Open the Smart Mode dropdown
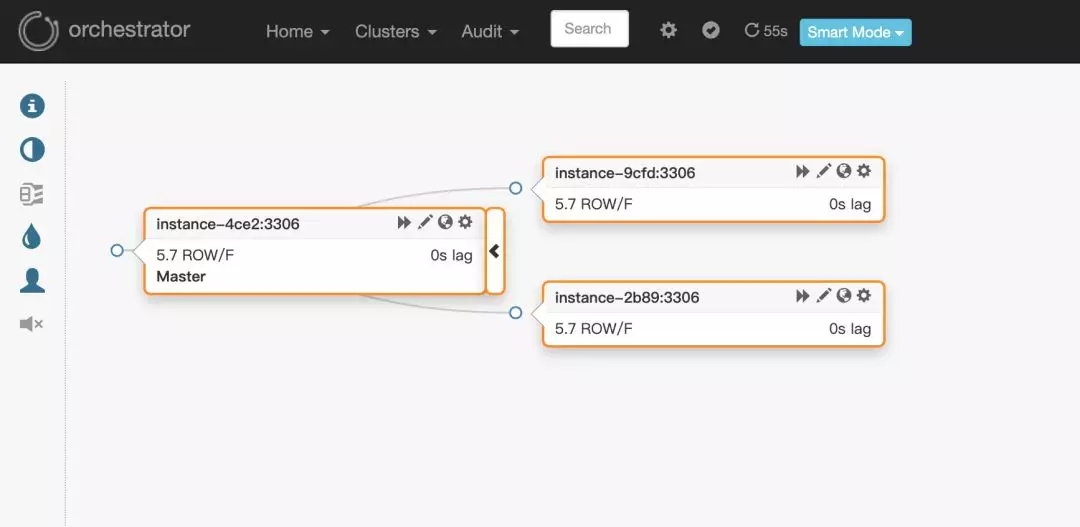1080x527 pixels. coord(855,32)
